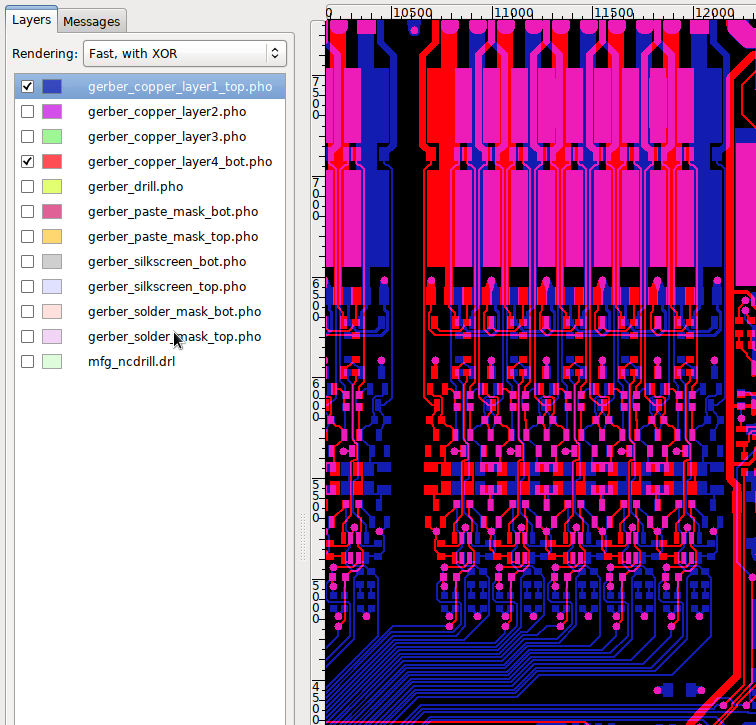Click green swatch for gerber_copper_layer3.pho
Screen dimensions: 756x725
[52, 137]
